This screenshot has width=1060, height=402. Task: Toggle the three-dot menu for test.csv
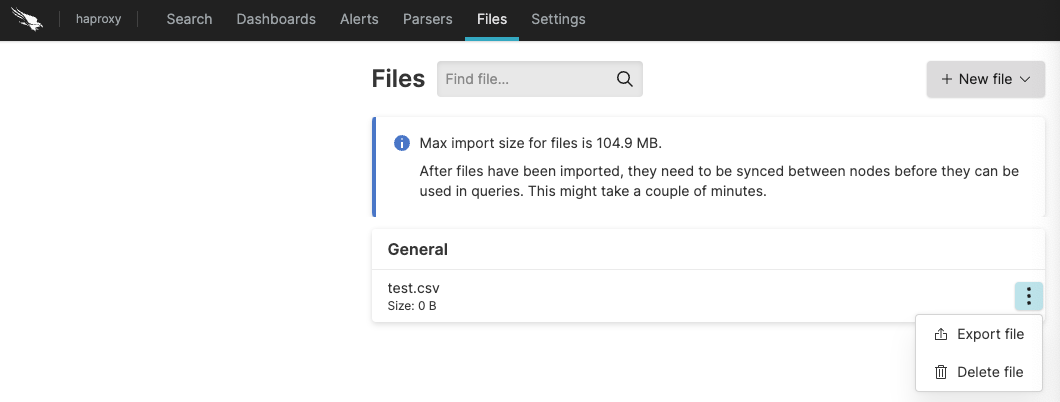[x=1029, y=296]
